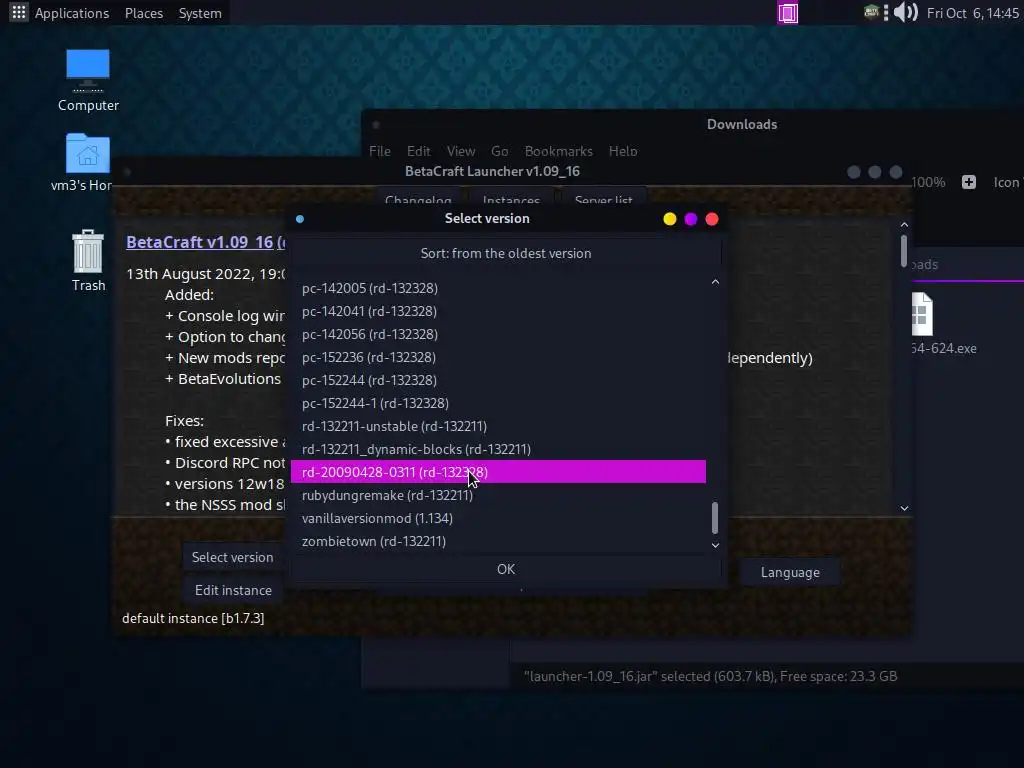Select version pc-142041 (rd-132328)
This screenshot has height=768, width=1024.
point(498,311)
